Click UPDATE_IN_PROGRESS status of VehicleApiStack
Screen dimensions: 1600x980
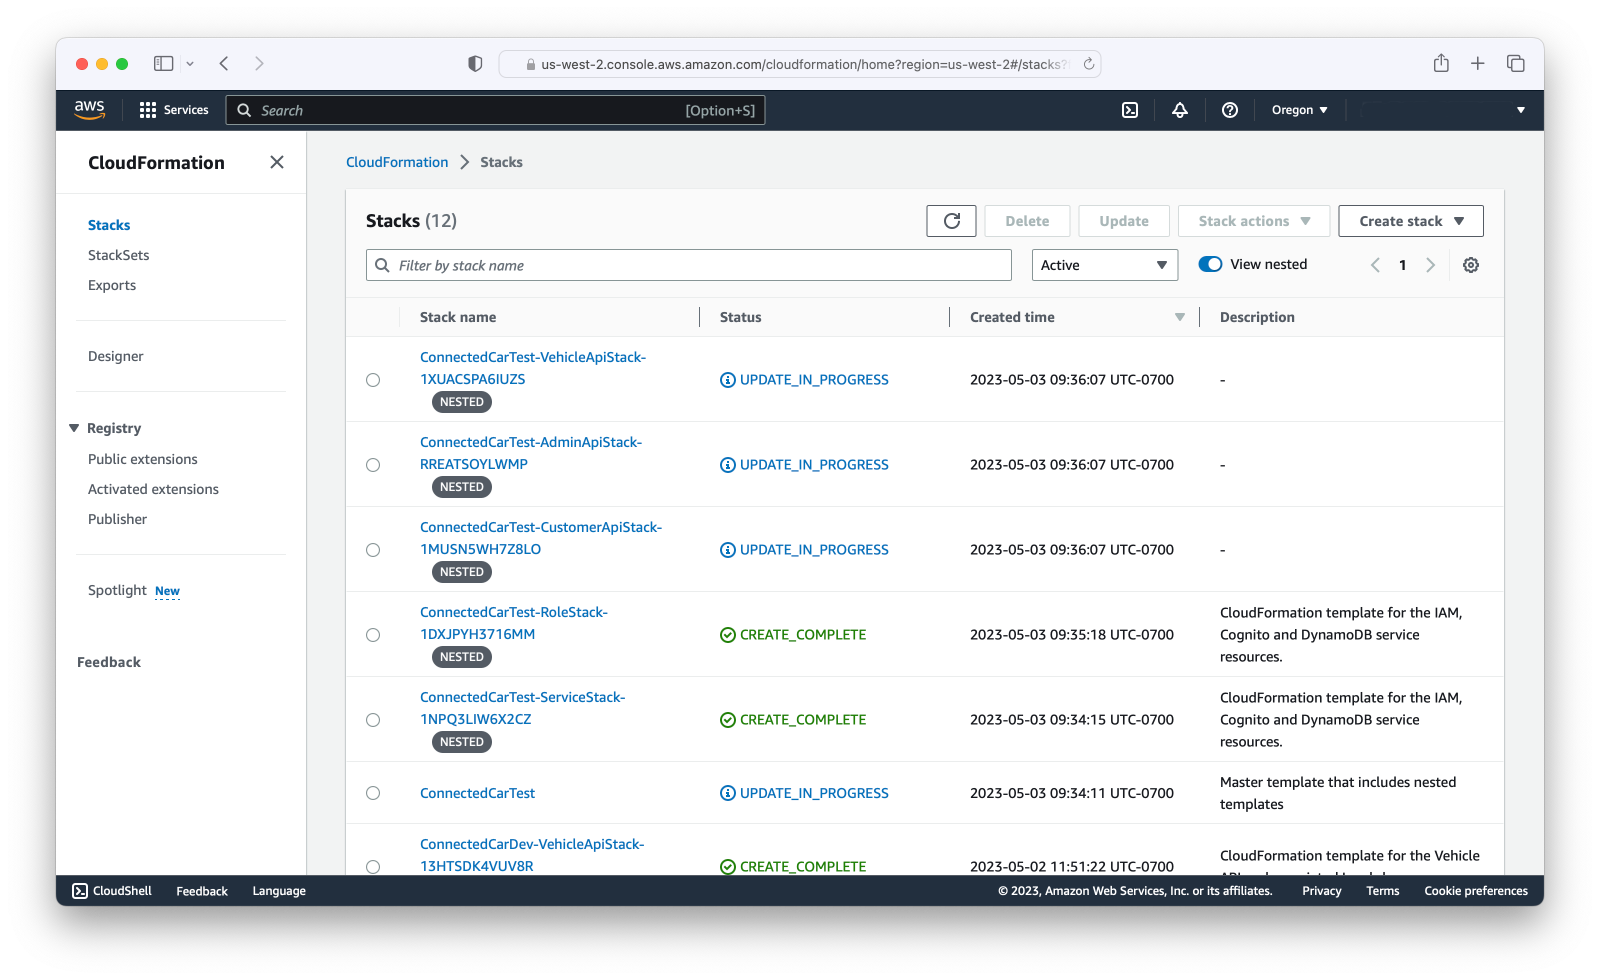coord(804,380)
